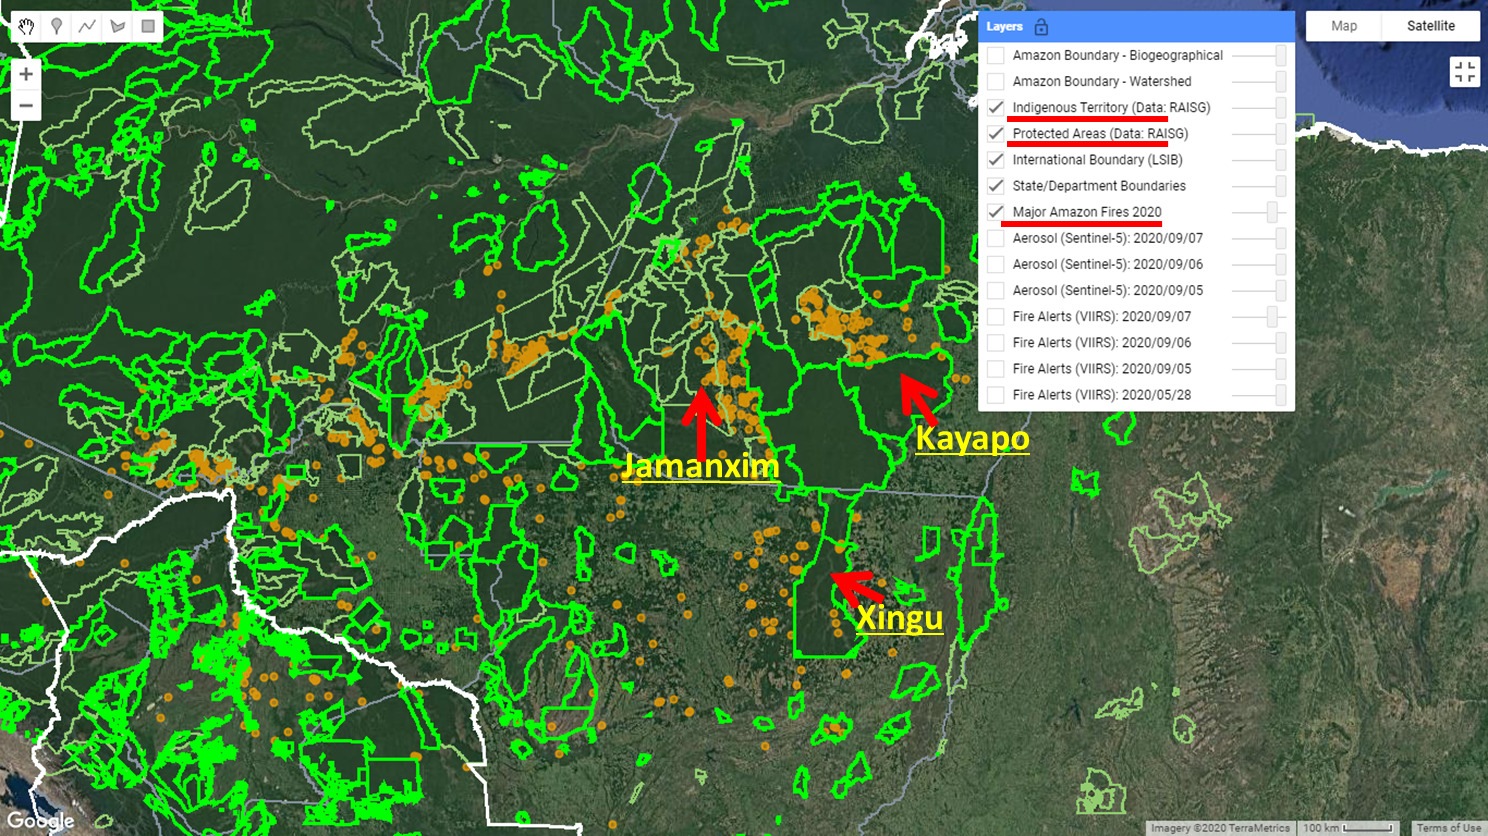Image resolution: width=1488 pixels, height=836 pixels.
Task: Enable Aerosol (Sentinel-5): 2020/09/06 layer
Action: (995, 264)
